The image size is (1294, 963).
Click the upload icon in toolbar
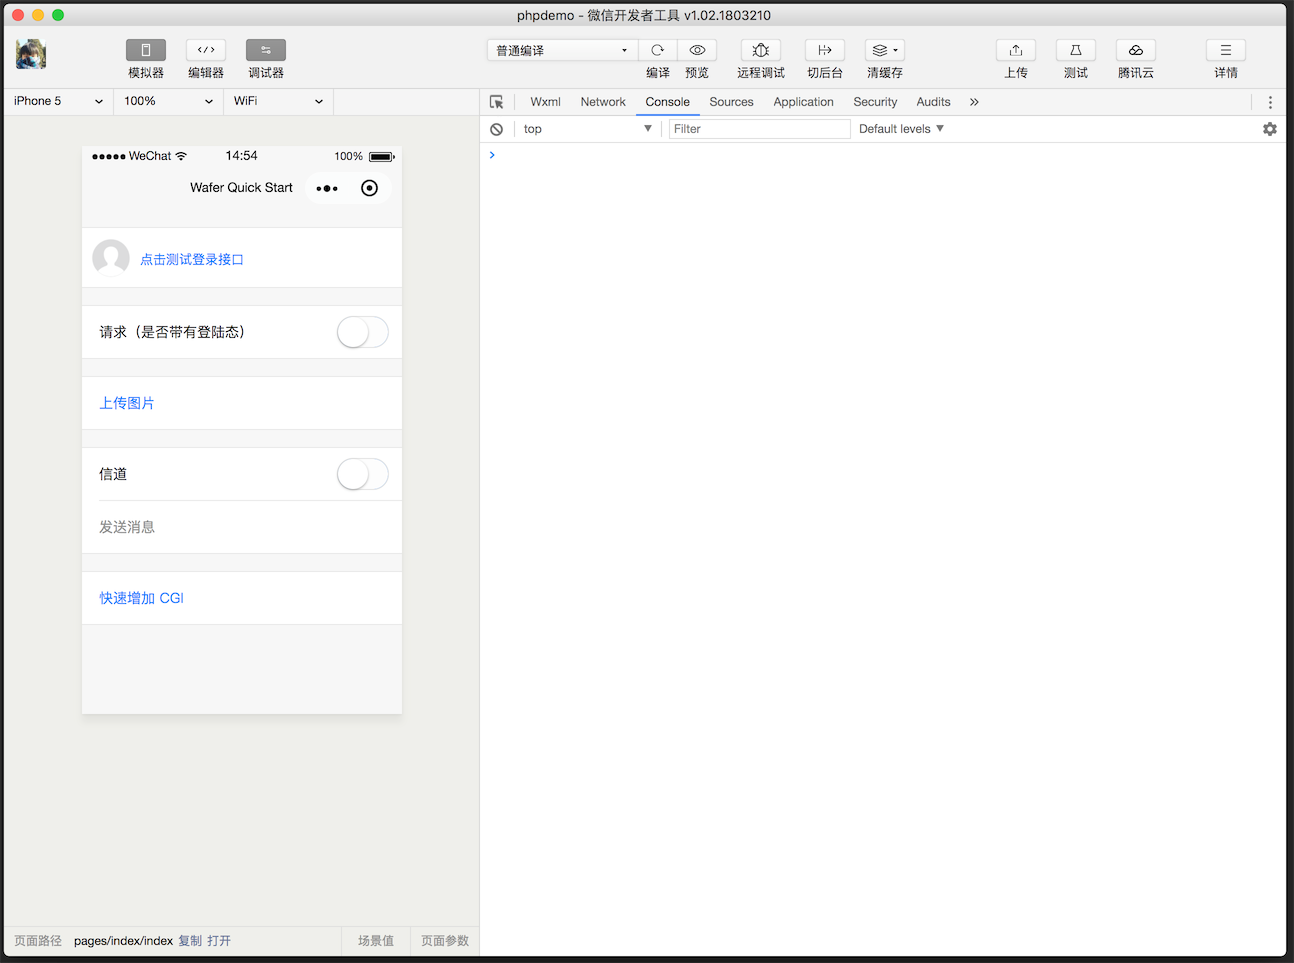tap(1015, 50)
